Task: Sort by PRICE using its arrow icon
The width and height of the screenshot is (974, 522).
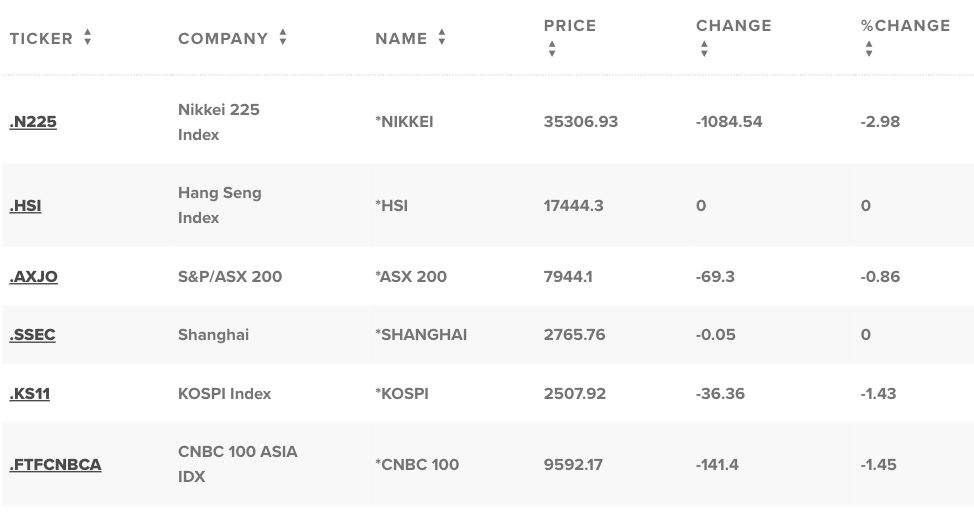Action: tap(552, 49)
